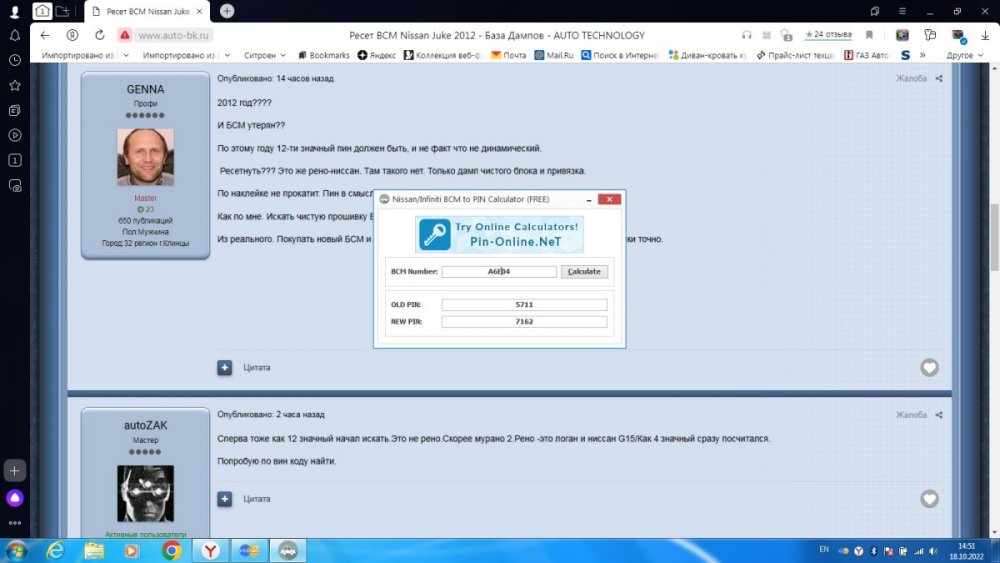The image size is (1000, 563).
Task: Open File Explorer from taskbar
Action: click(x=94, y=550)
